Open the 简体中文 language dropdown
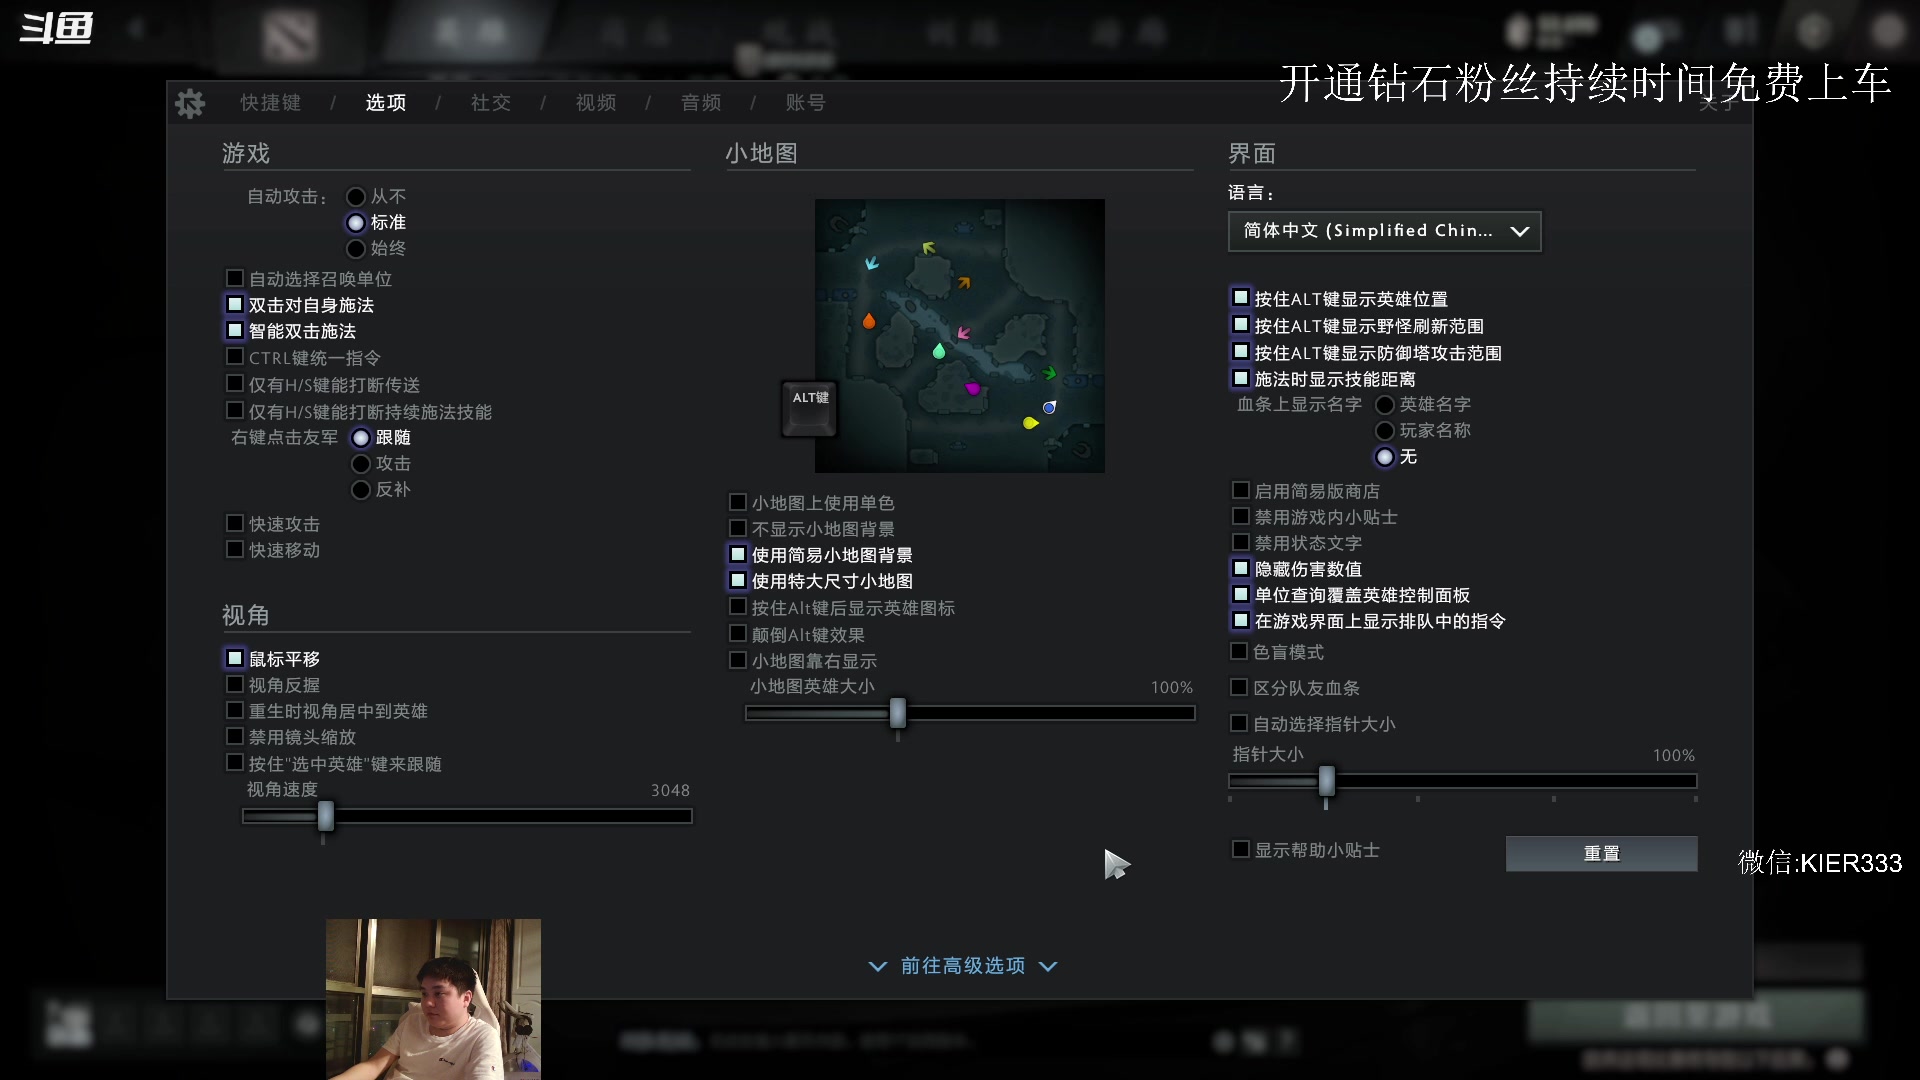The height and width of the screenshot is (1080, 1920). click(x=1385, y=231)
